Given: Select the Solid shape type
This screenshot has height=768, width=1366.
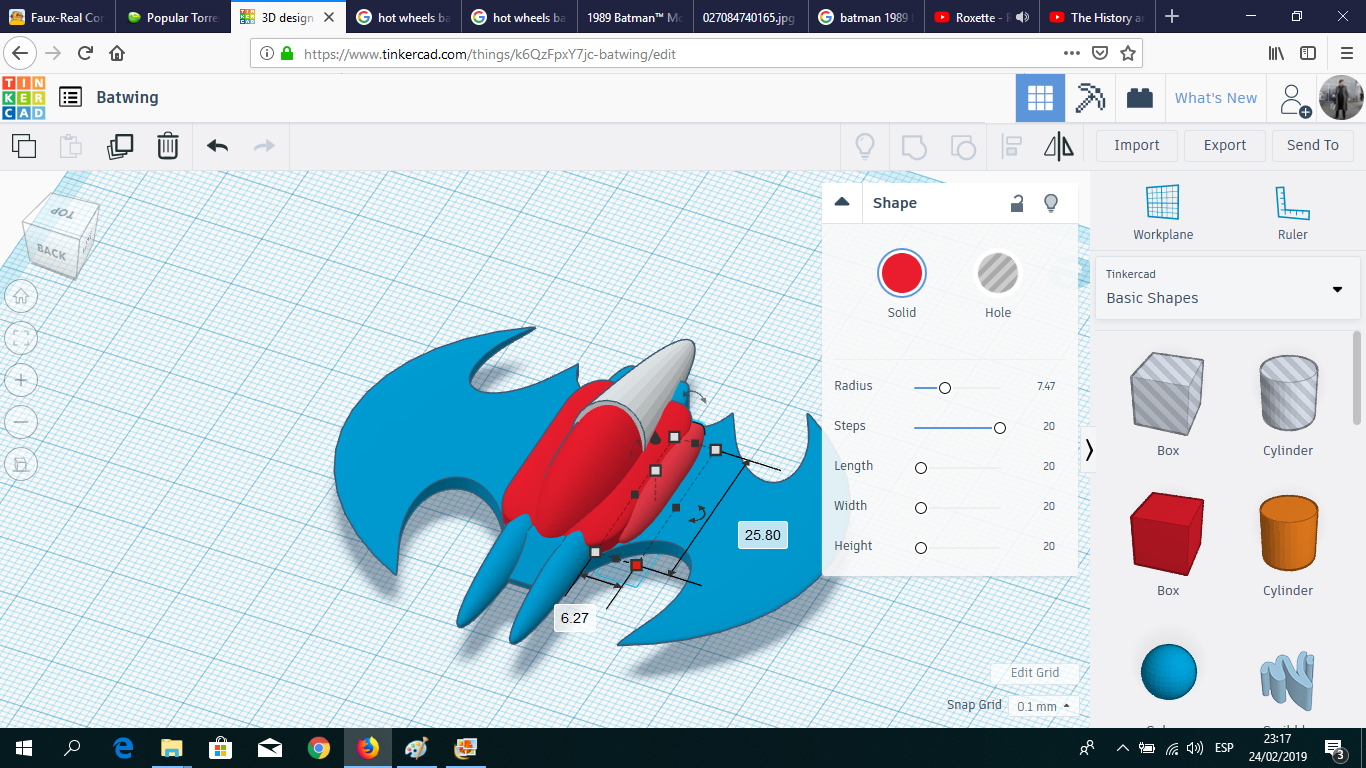Looking at the screenshot, I should pos(902,273).
